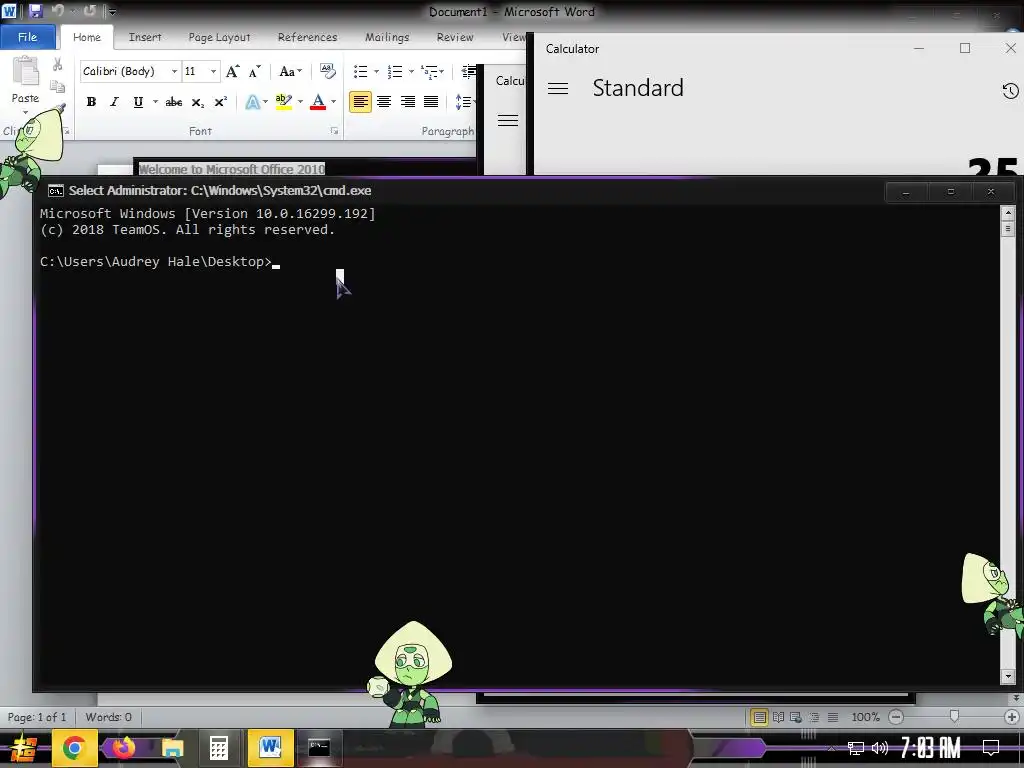Toggle Subscript formatting
Screen dimensions: 1024x768
click(197, 102)
